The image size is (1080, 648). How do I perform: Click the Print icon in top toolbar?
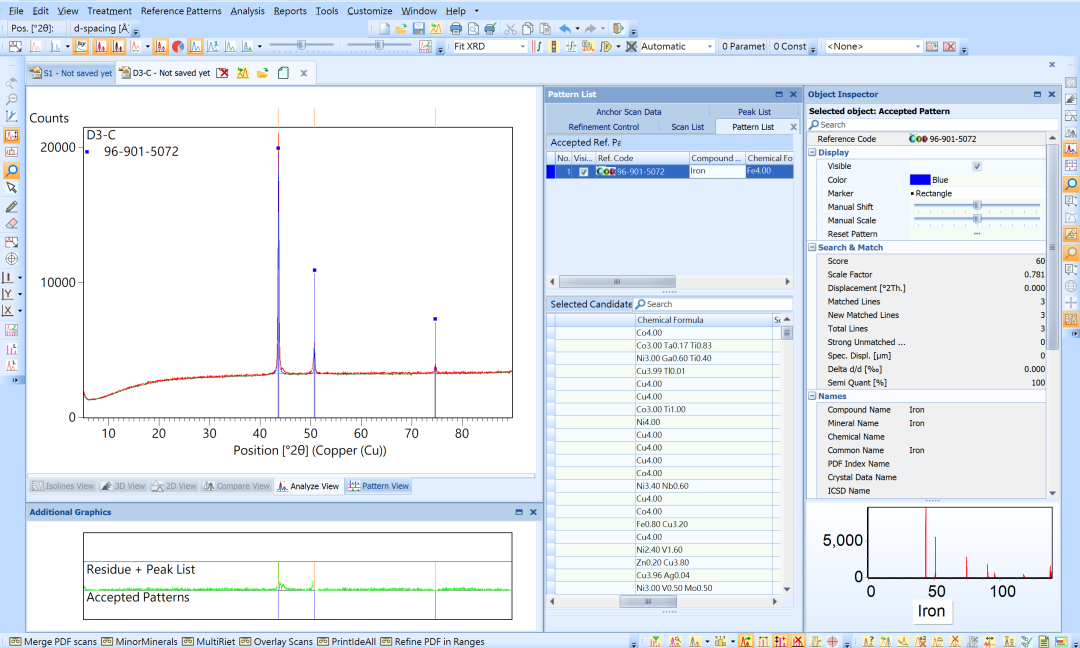pos(456,29)
